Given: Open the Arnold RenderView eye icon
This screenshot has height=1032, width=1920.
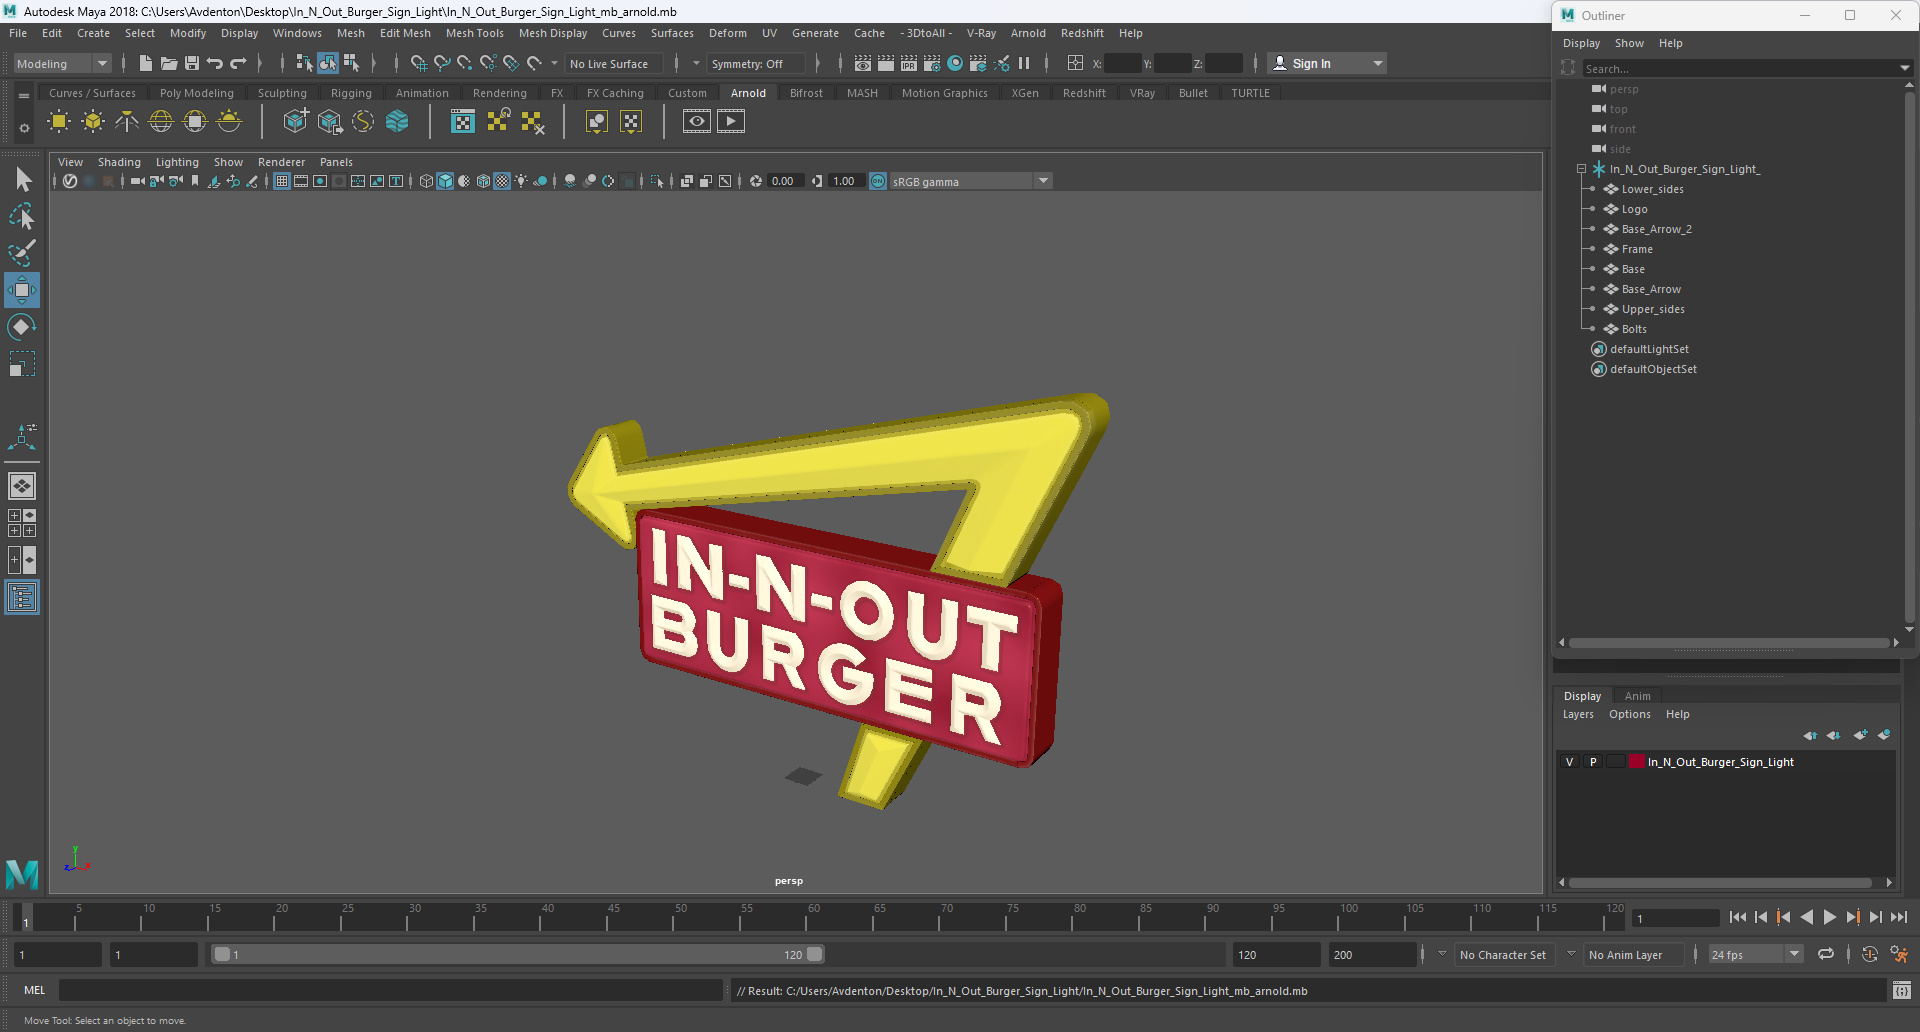Looking at the screenshot, I should pos(697,122).
